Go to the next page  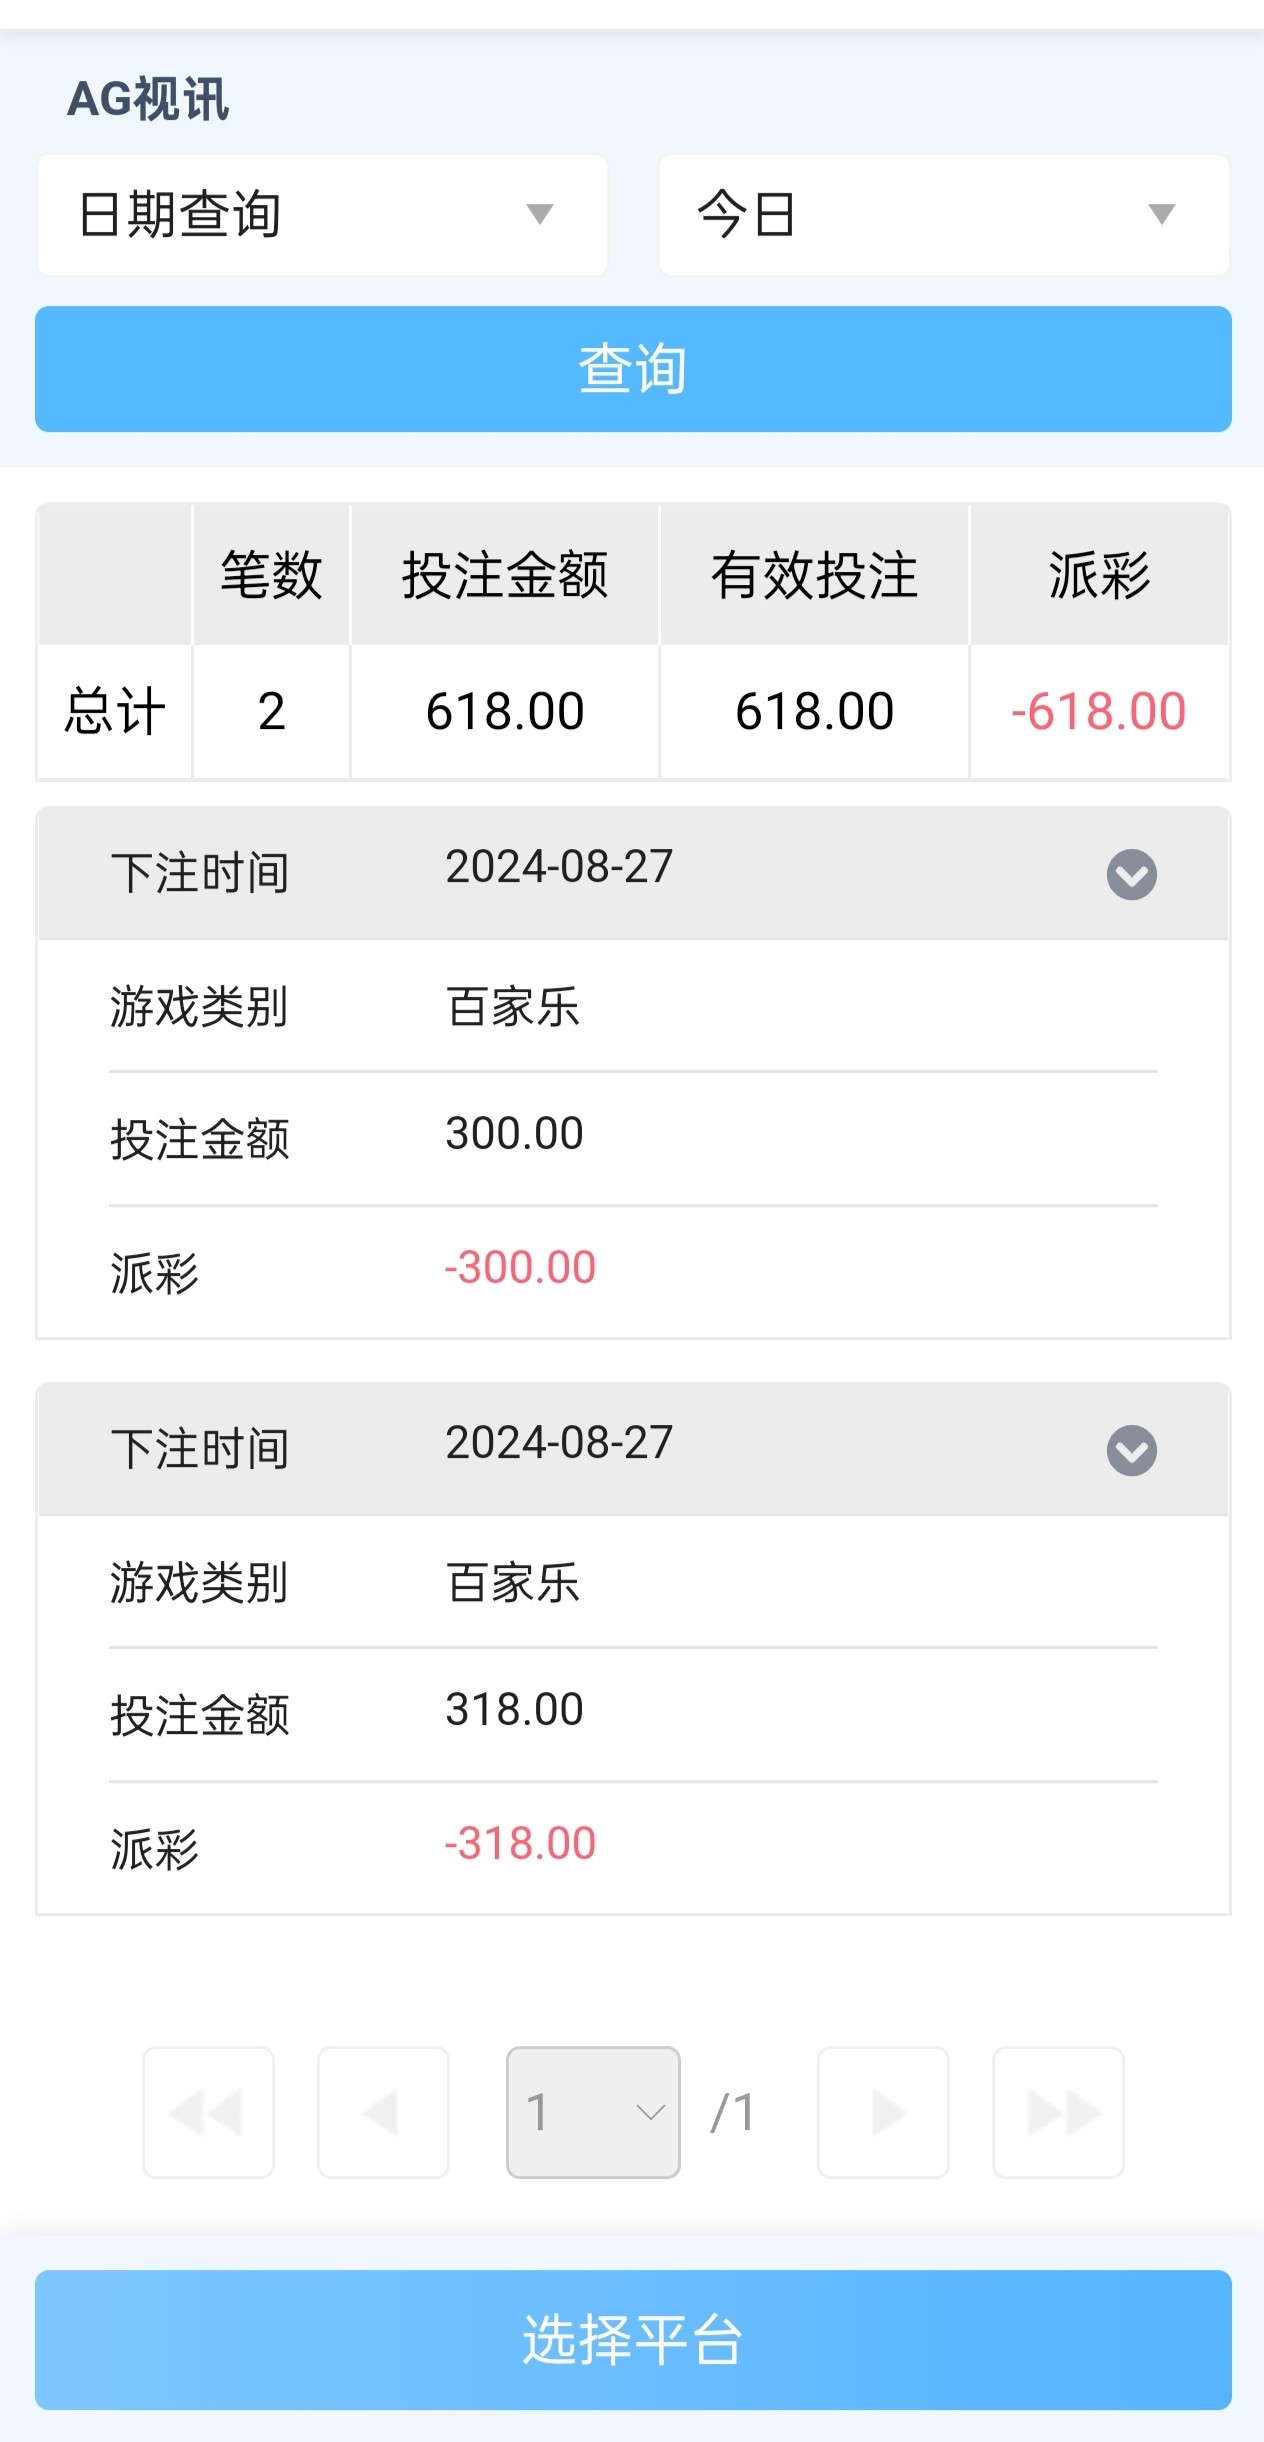(883, 2112)
